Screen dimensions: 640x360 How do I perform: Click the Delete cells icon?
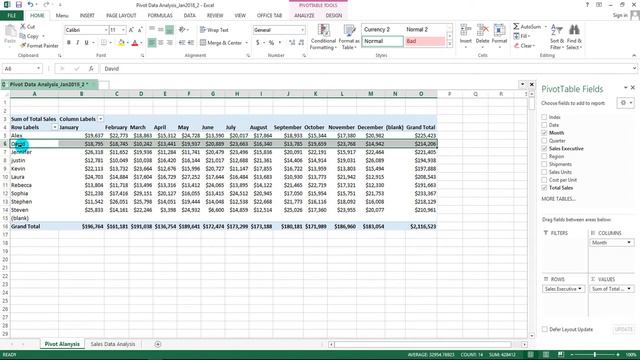(482, 31)
